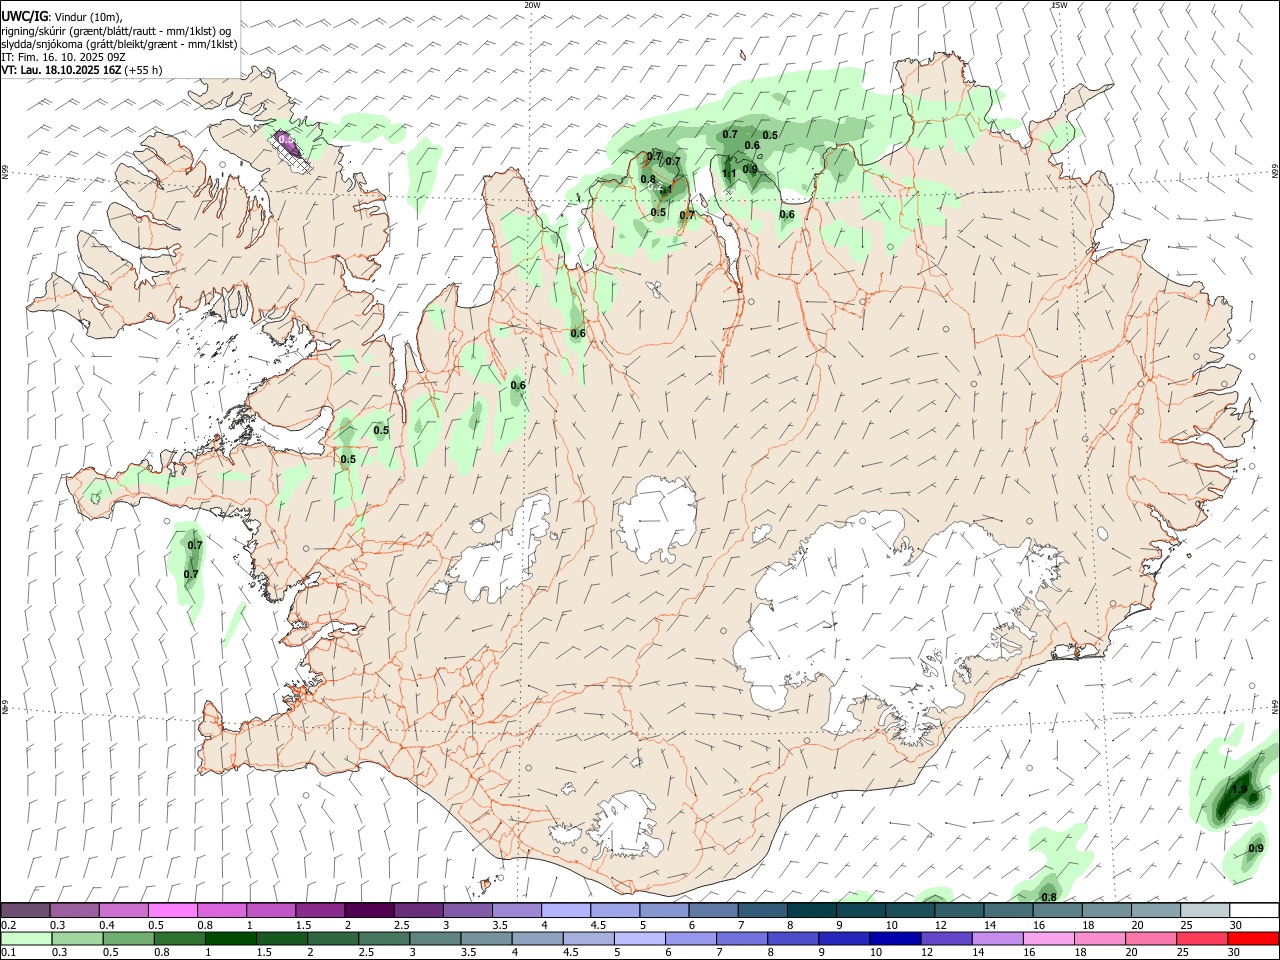1280x960 pixels.
Task: Select the darkest green swatch labeled 1
Action: pyautogui.click(x=231, y=938)
